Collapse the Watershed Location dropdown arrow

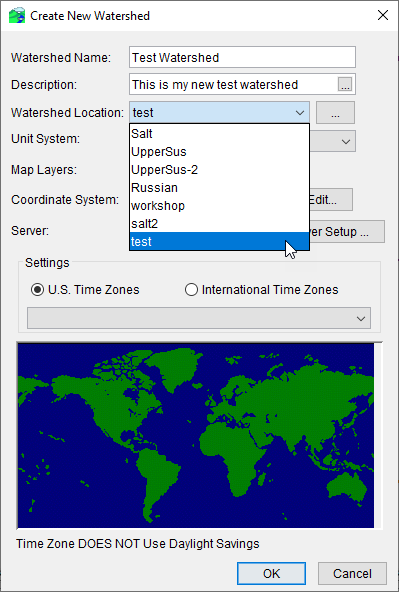click(300, 113)
